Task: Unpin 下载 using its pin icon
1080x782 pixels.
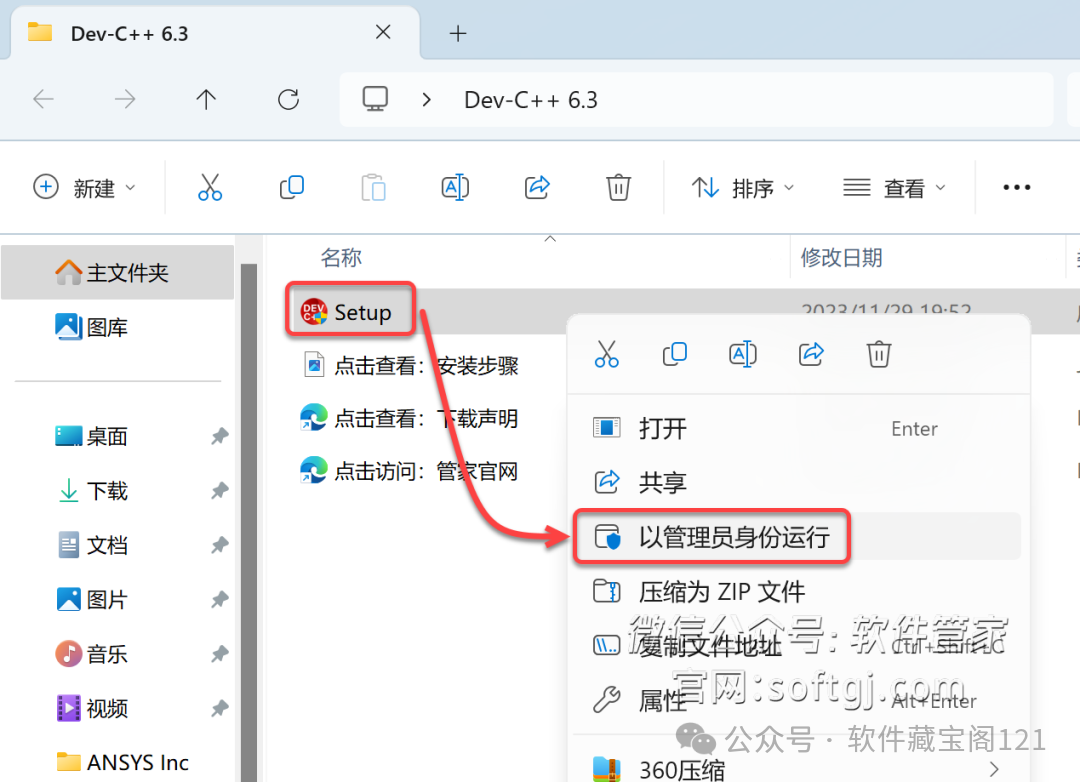Action: tap(220, 491)
